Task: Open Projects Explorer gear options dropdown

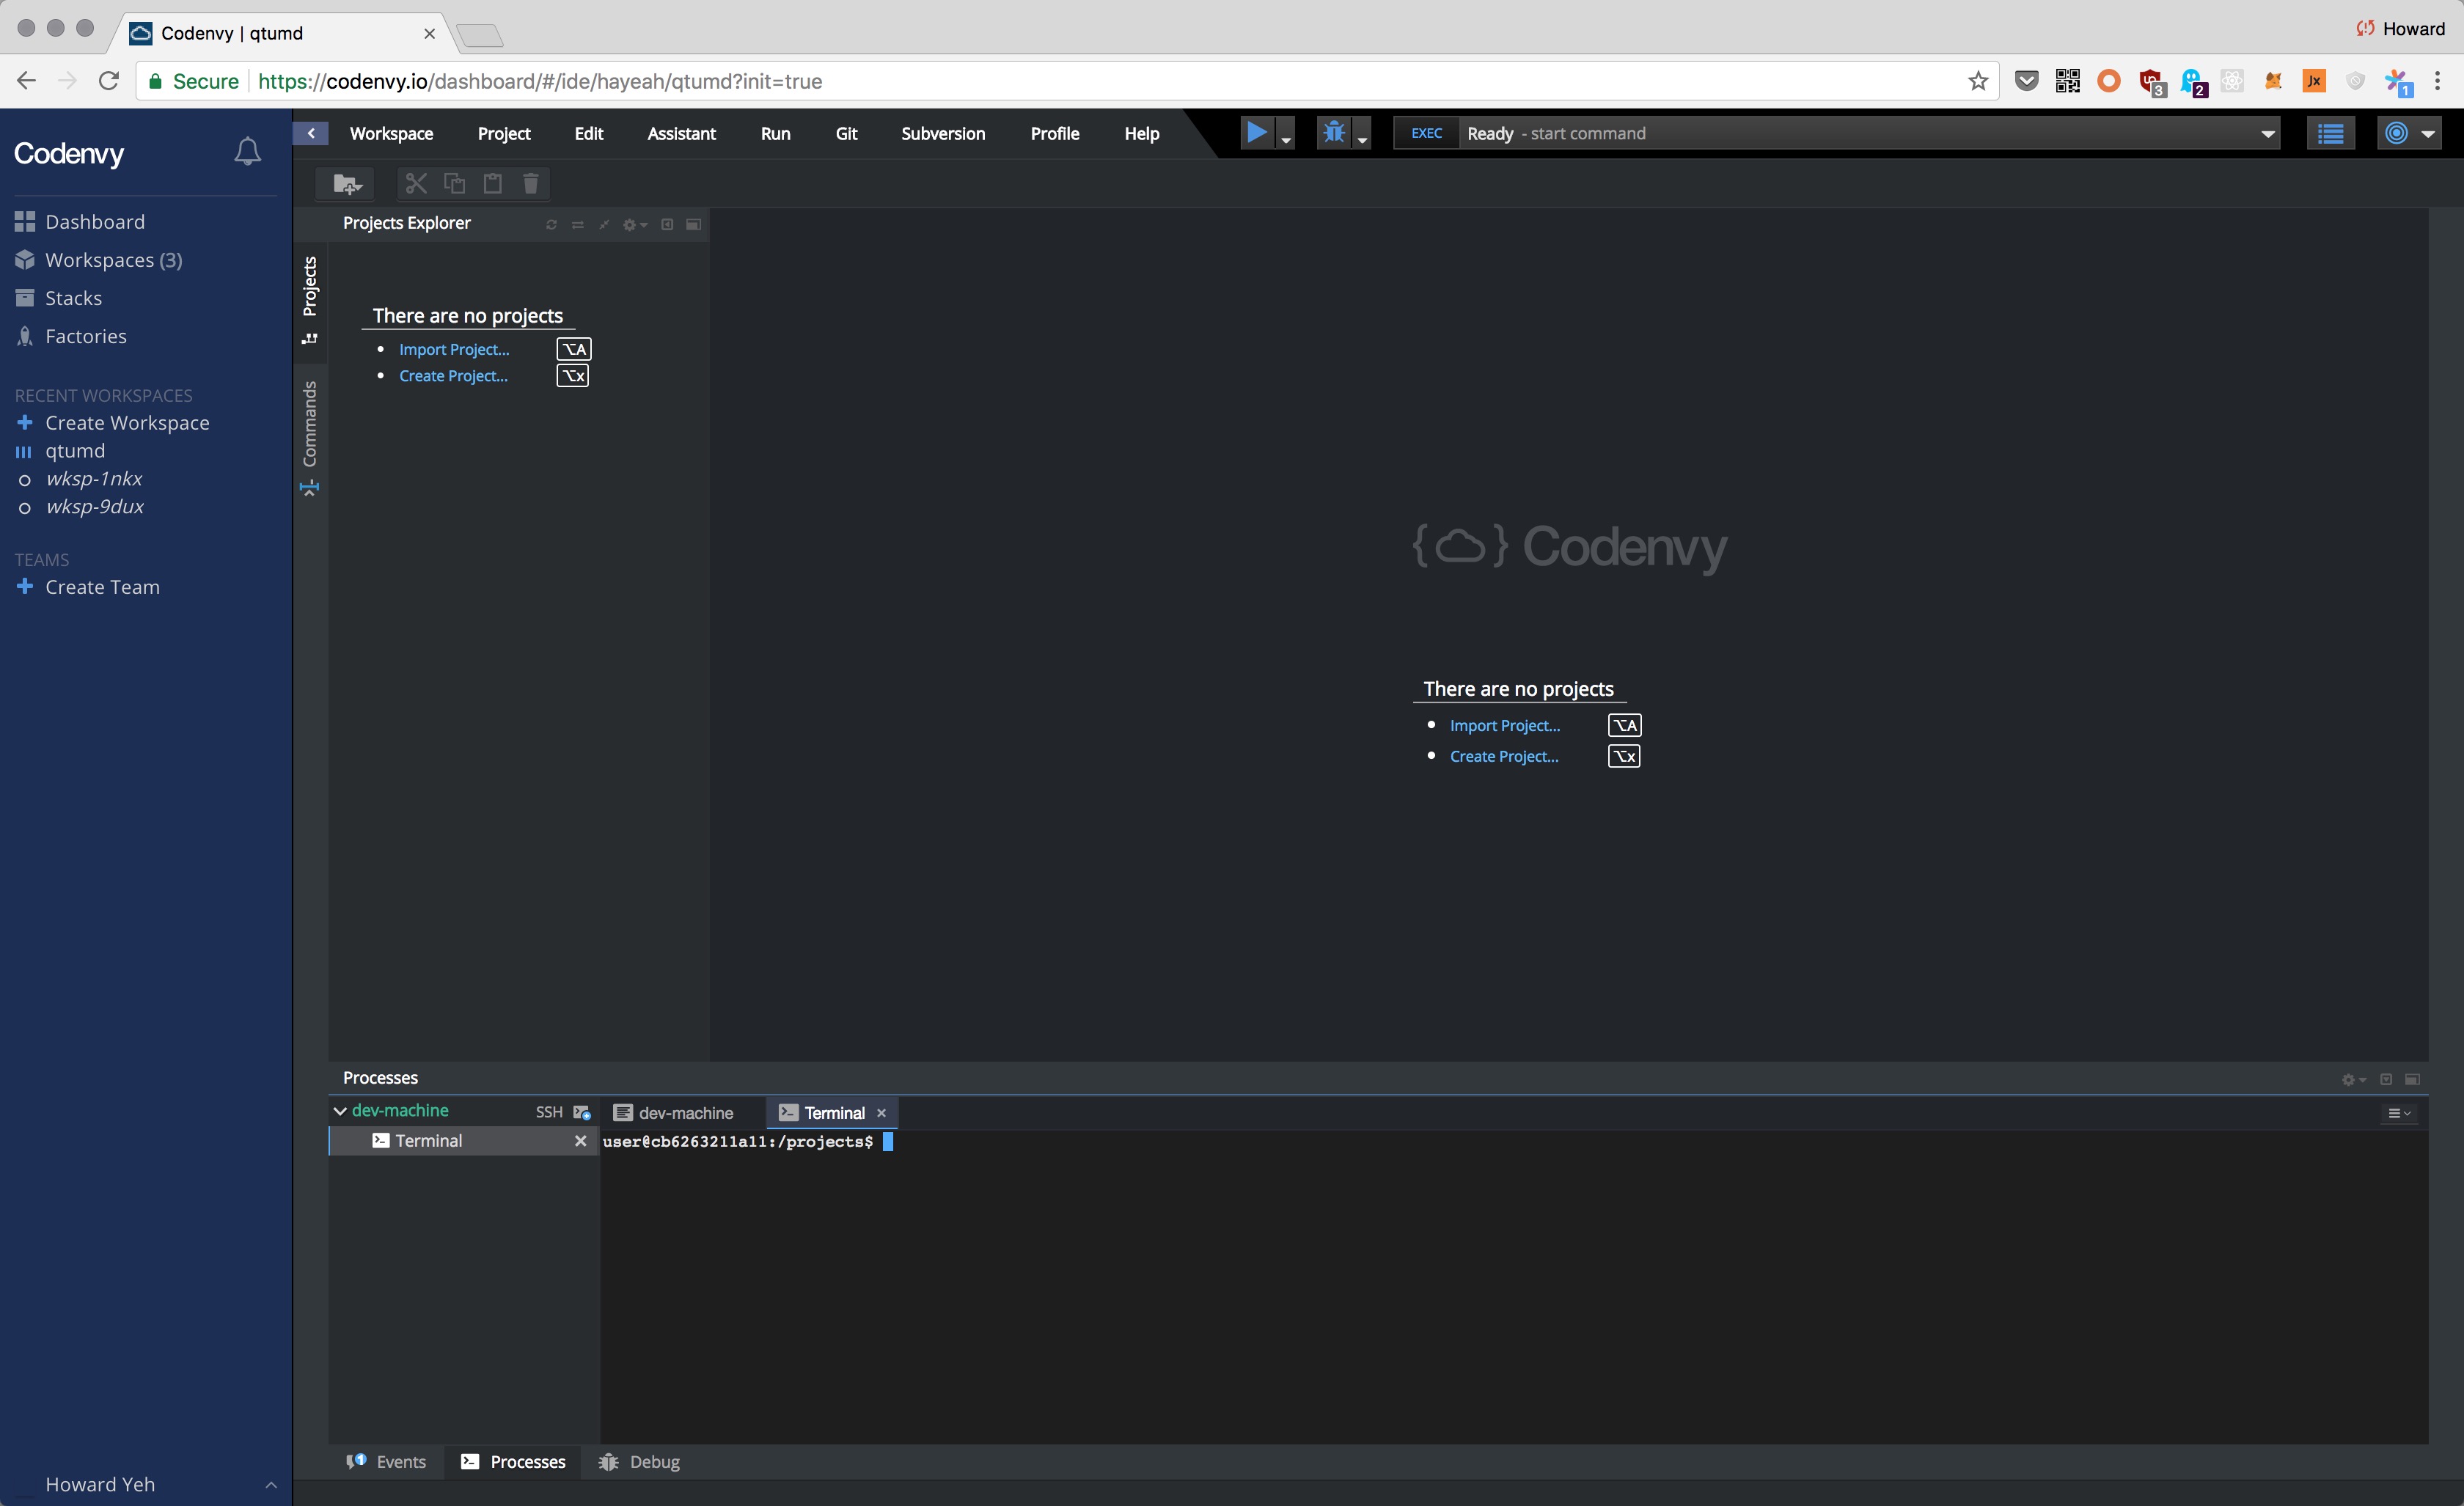Action: [635, 225]
